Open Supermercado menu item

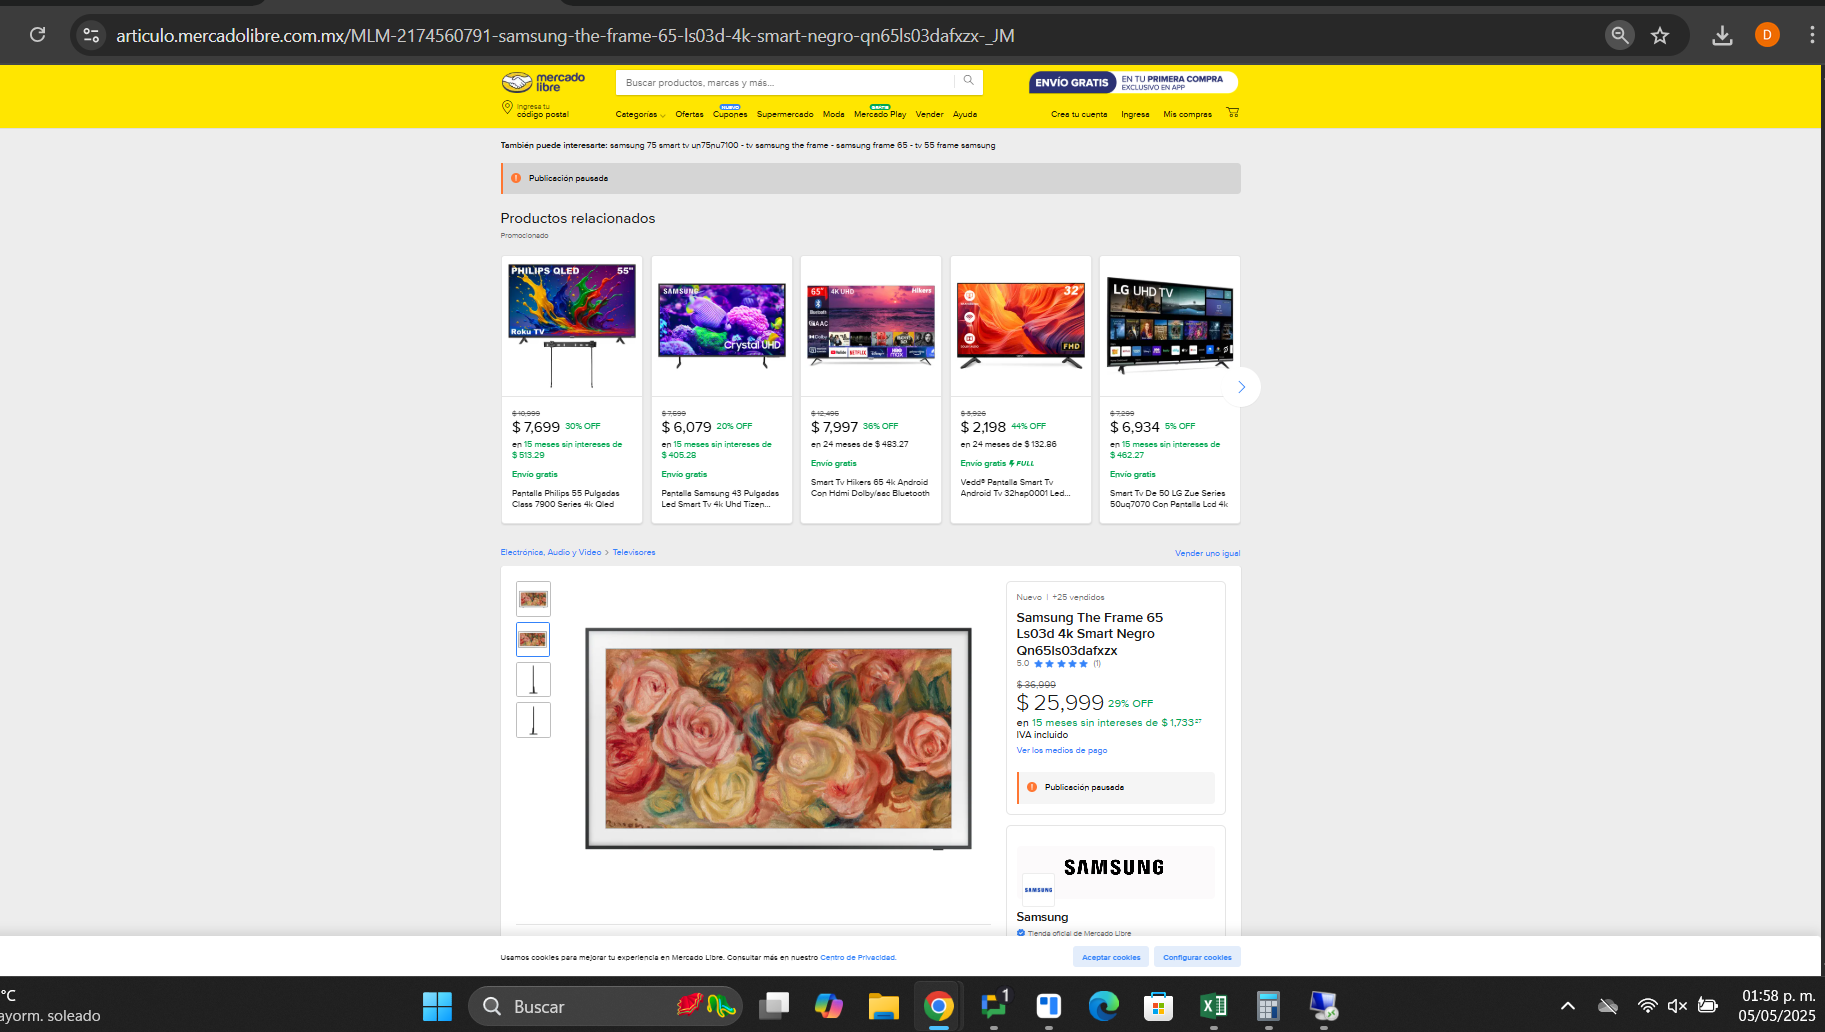785,114
